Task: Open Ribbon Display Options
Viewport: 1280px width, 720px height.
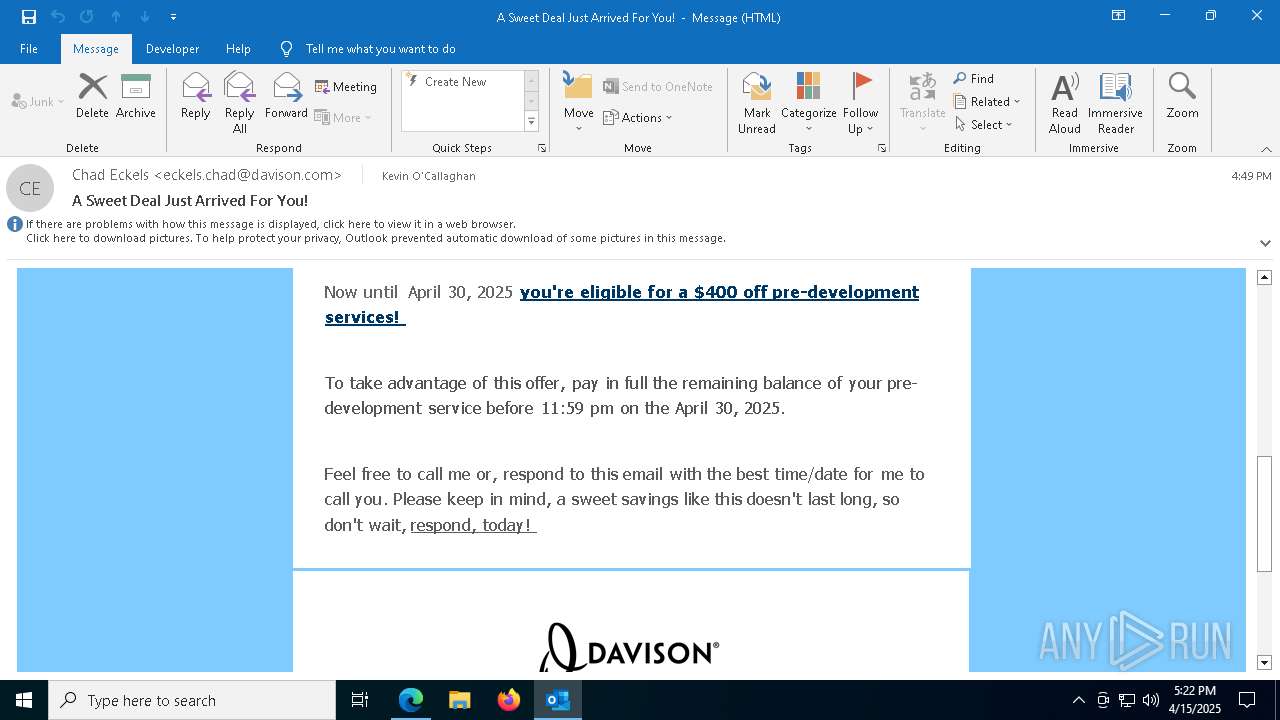Action: [1119, 16]
